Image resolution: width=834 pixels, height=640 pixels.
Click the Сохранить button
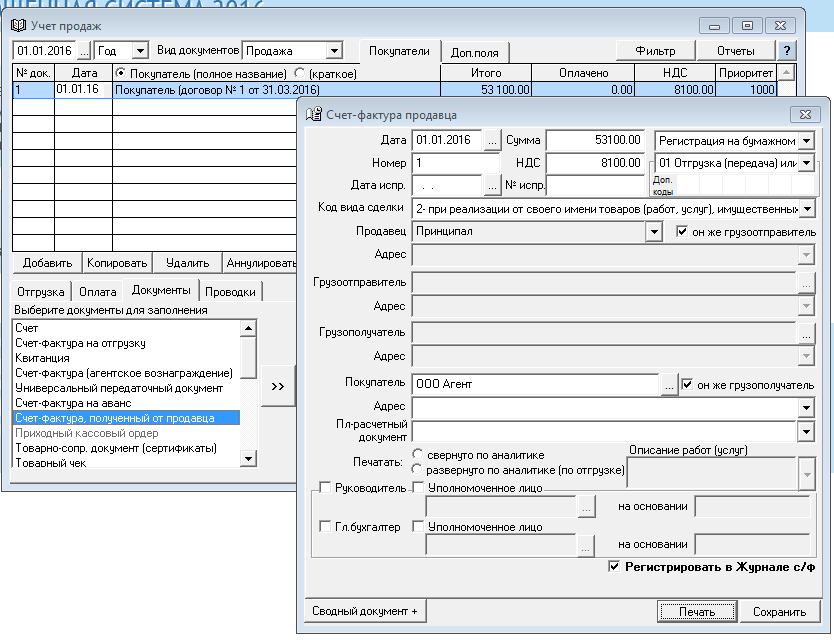point(779,612)
